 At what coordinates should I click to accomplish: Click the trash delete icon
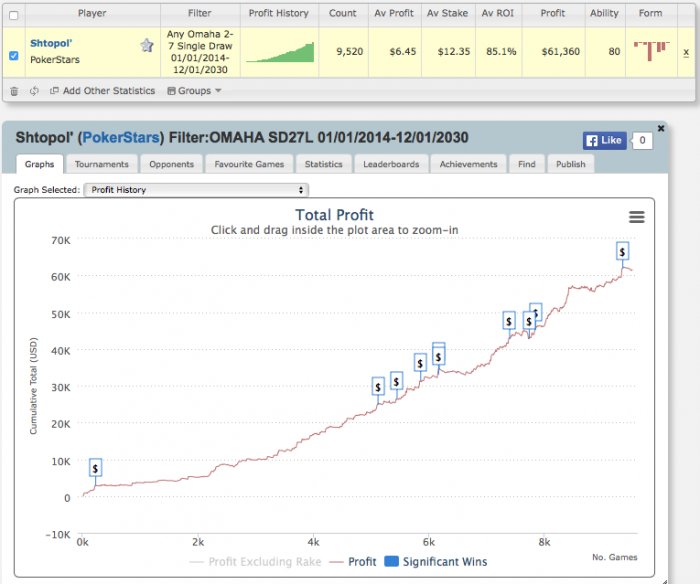click(14, 91)
